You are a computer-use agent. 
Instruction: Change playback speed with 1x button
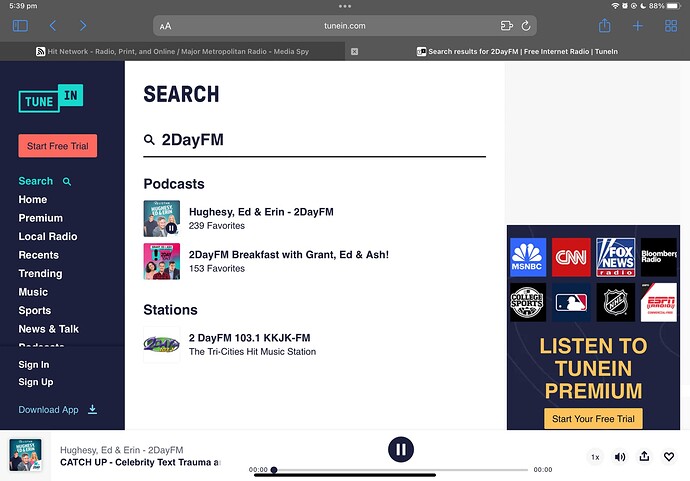pyautogui.click(x=595, y=457)
